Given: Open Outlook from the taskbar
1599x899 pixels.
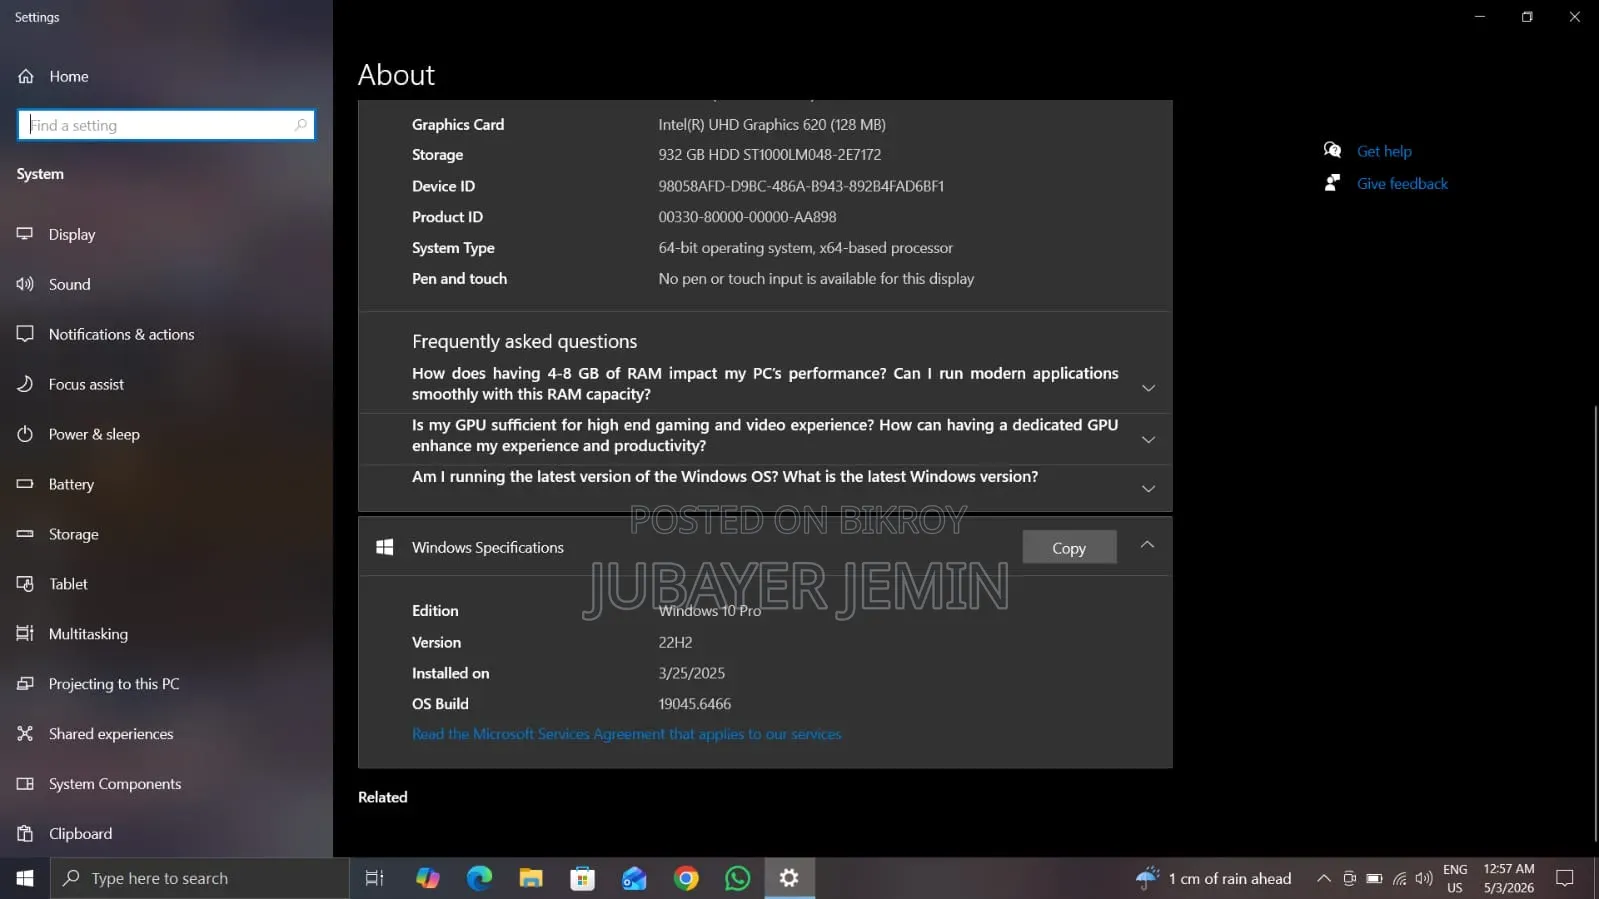Looking at the screenshot, I should 634,878.
